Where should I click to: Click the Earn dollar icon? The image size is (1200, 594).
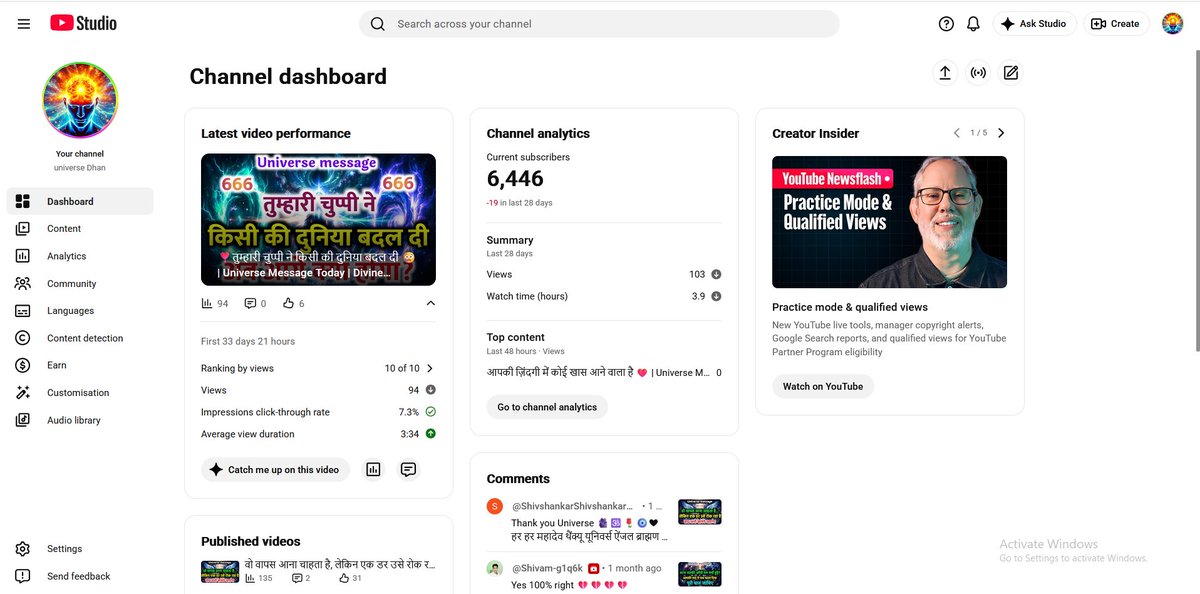tap(23, 366)
